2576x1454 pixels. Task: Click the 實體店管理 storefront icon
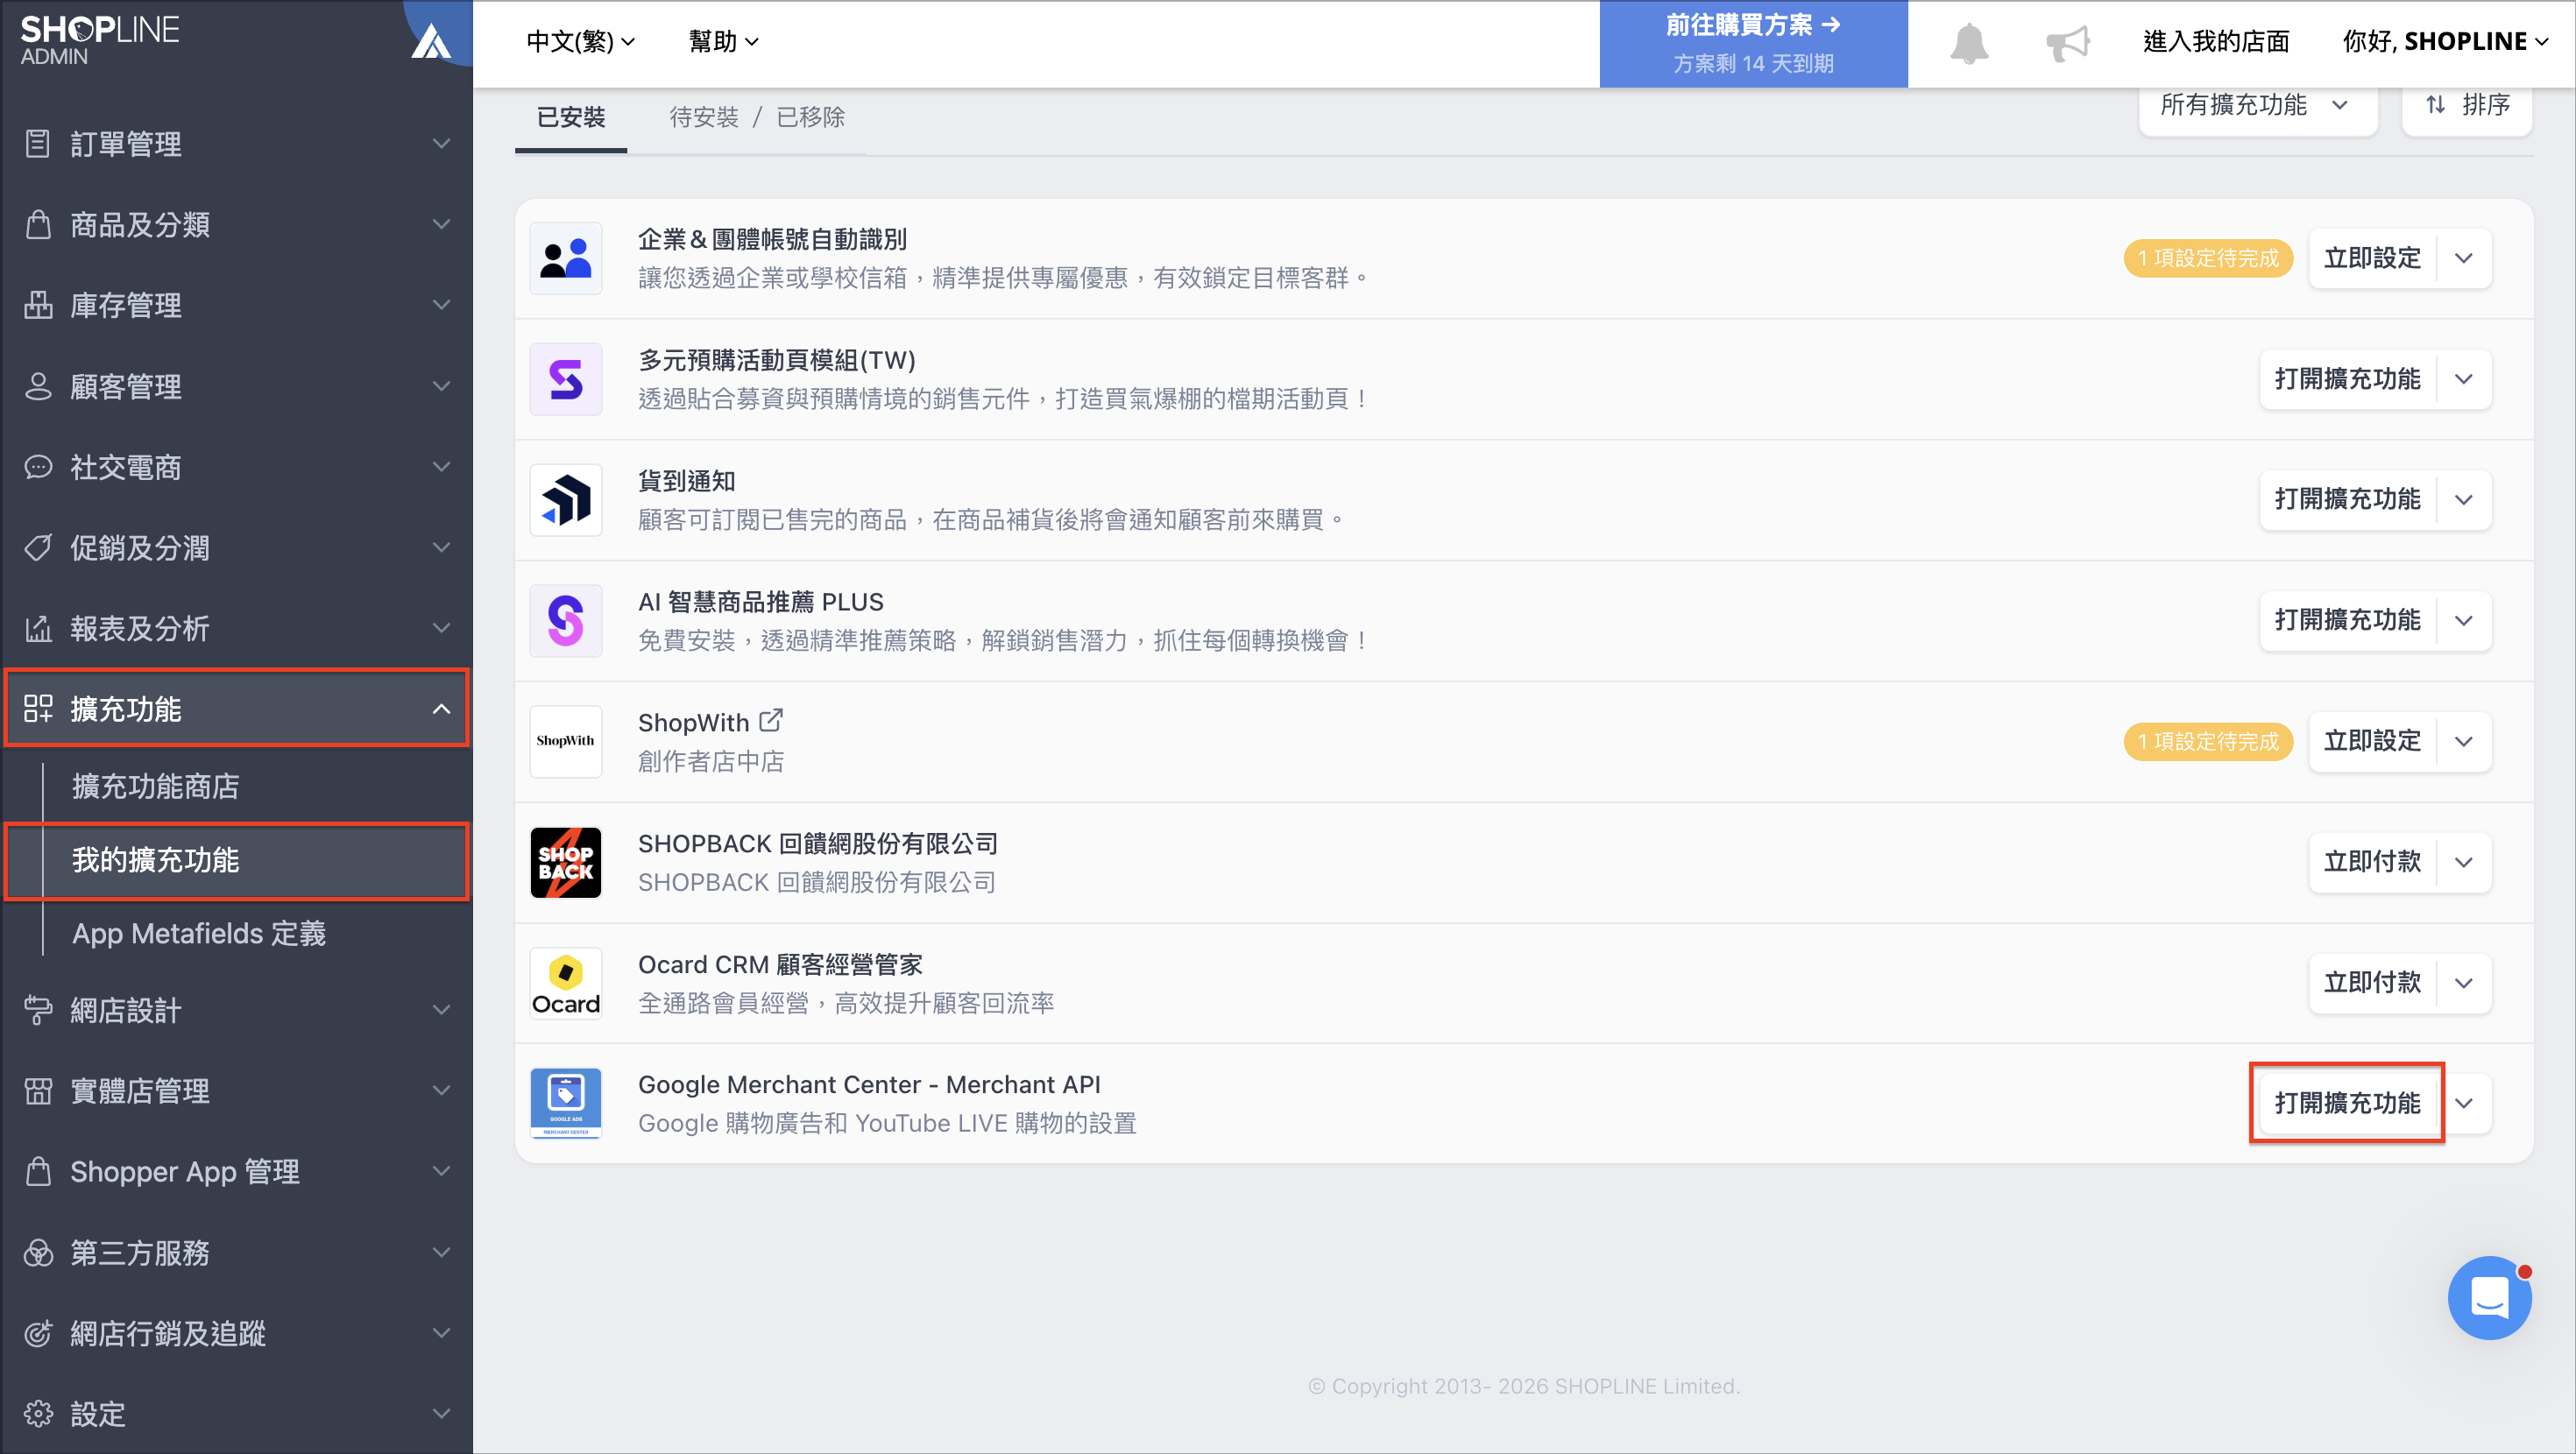(x=38, y=1091)
